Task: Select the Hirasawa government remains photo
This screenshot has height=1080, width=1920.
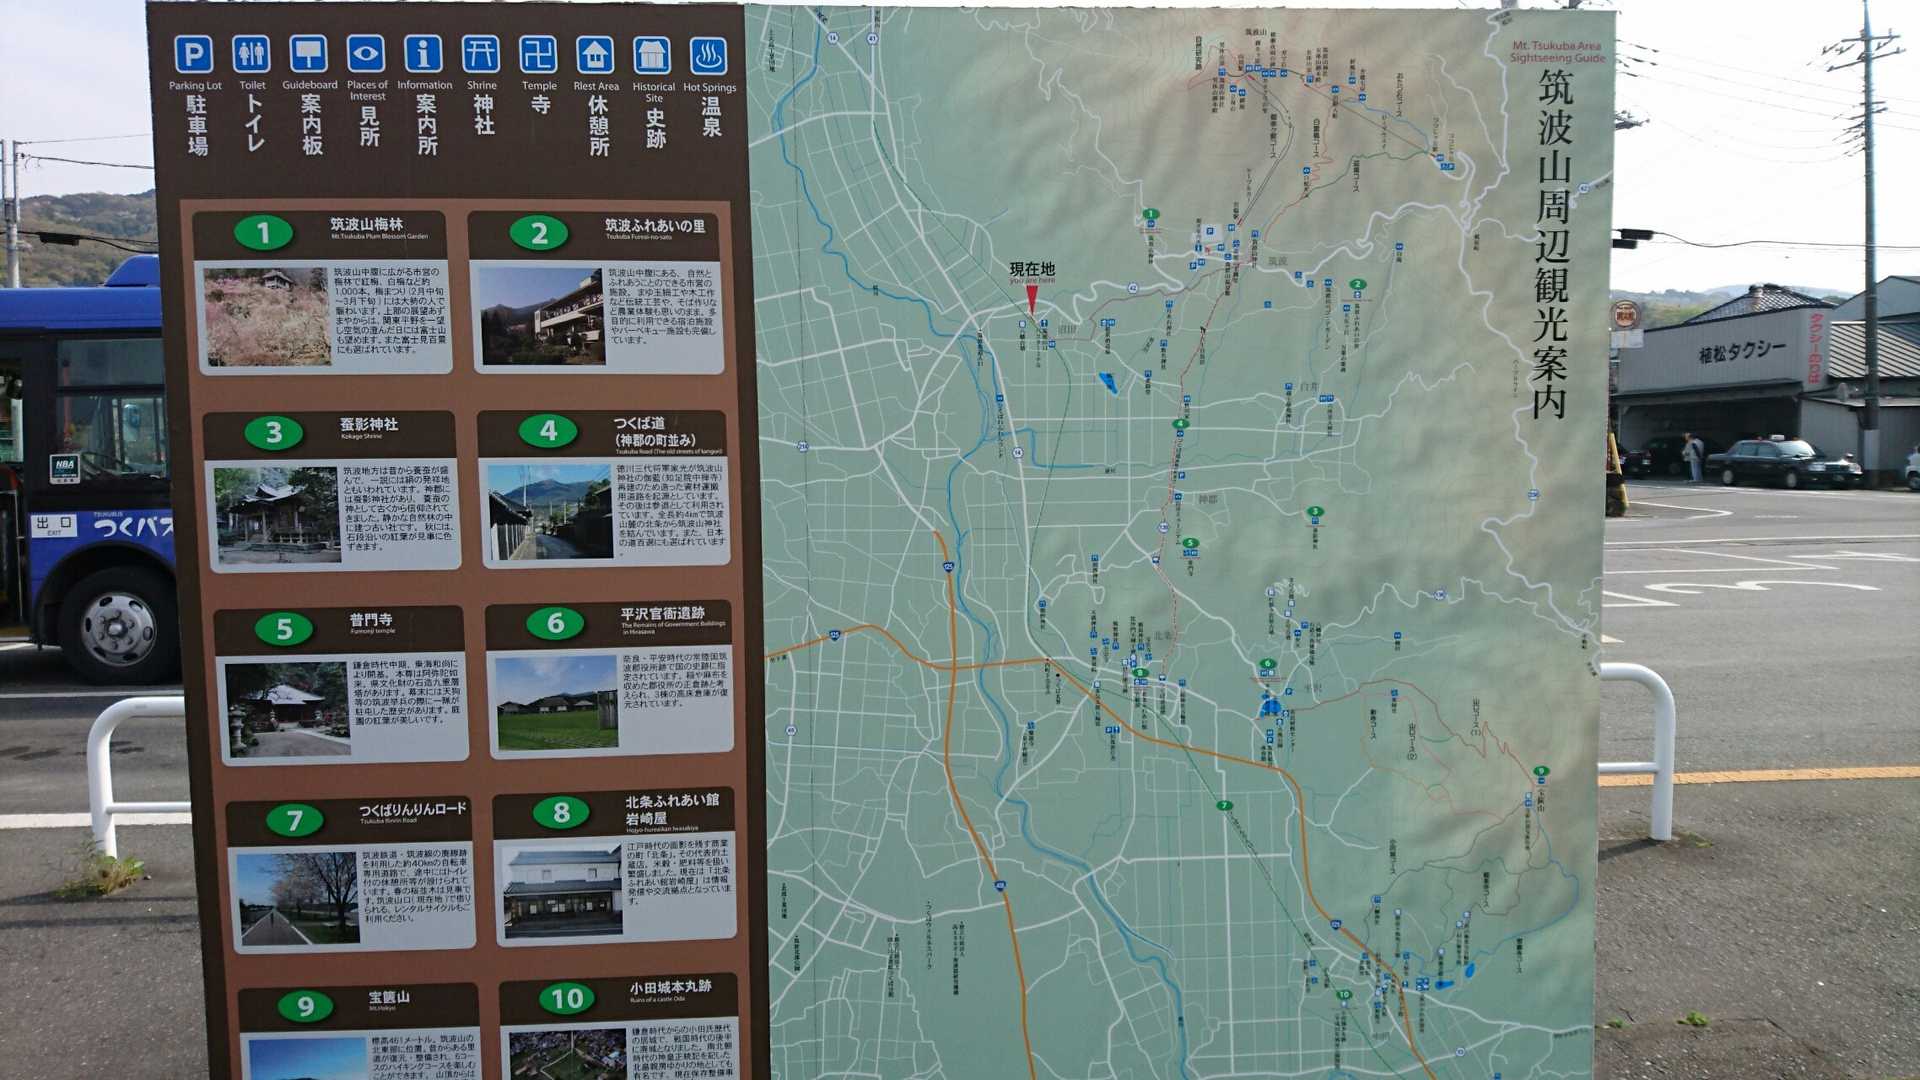Action: (557, 702)
